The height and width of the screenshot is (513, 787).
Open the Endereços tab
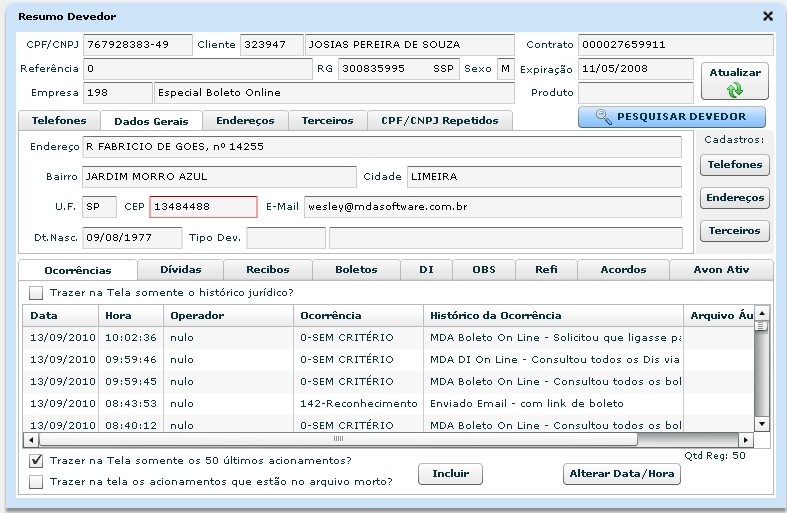(x=245, y=120)
